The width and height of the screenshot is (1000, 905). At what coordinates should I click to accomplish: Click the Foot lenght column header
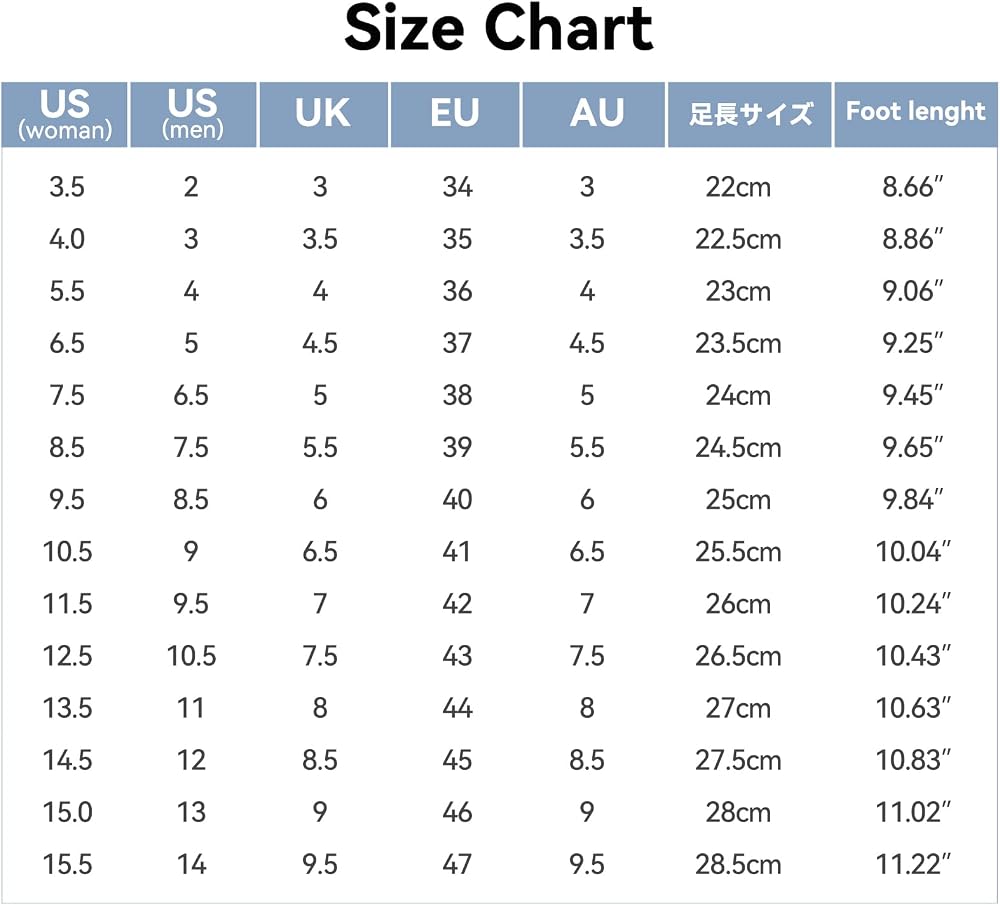916,114
